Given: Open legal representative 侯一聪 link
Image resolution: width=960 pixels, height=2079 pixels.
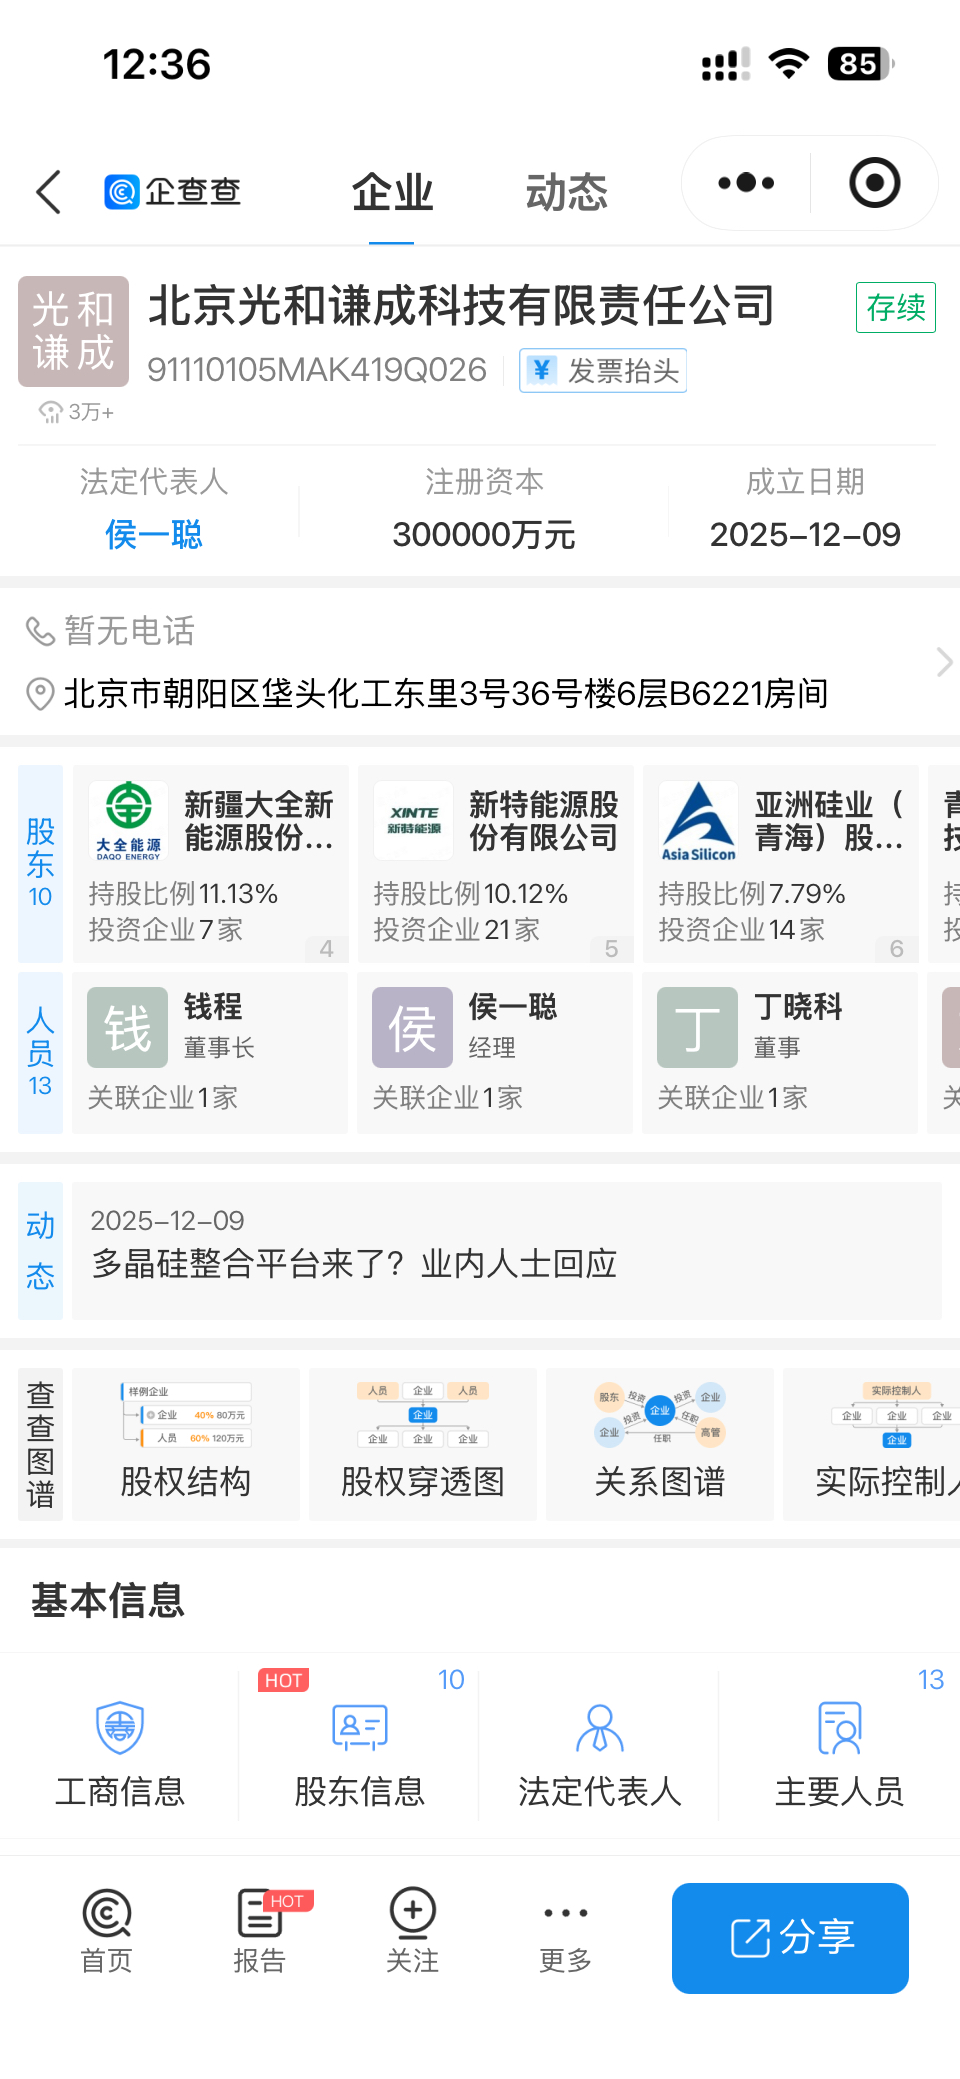Looking at the screenshot, I should pyautogui.click(x=154, y=534).
